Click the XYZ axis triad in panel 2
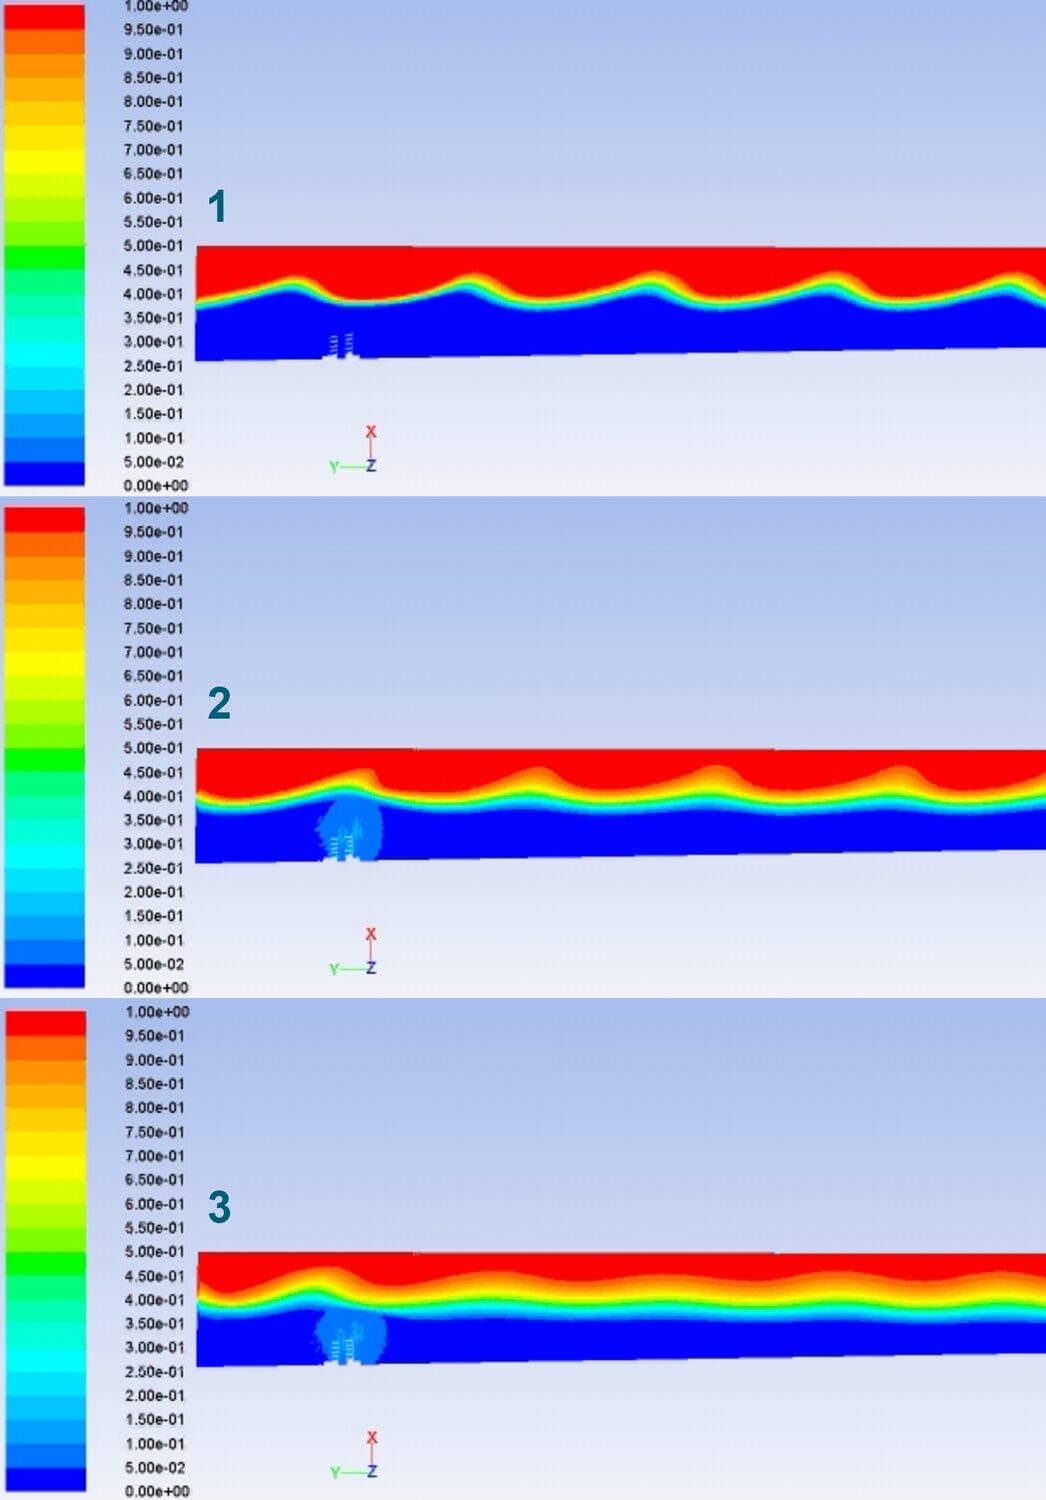 (357, 954)
